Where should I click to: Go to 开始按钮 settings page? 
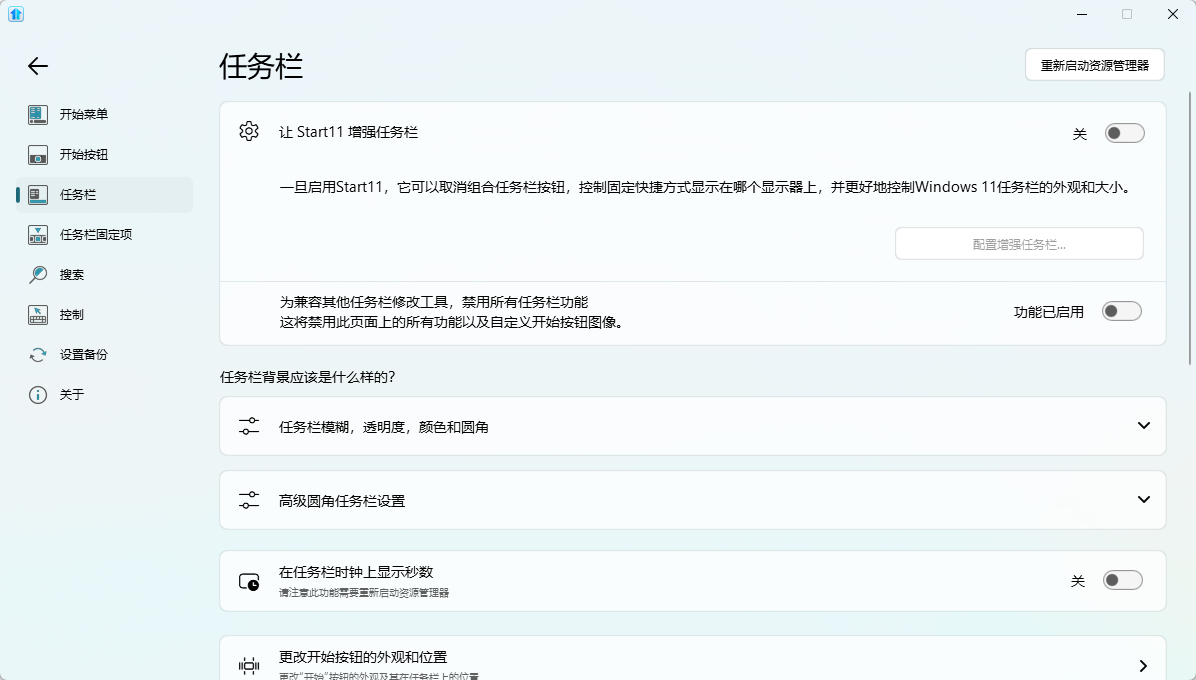(104, 155)
